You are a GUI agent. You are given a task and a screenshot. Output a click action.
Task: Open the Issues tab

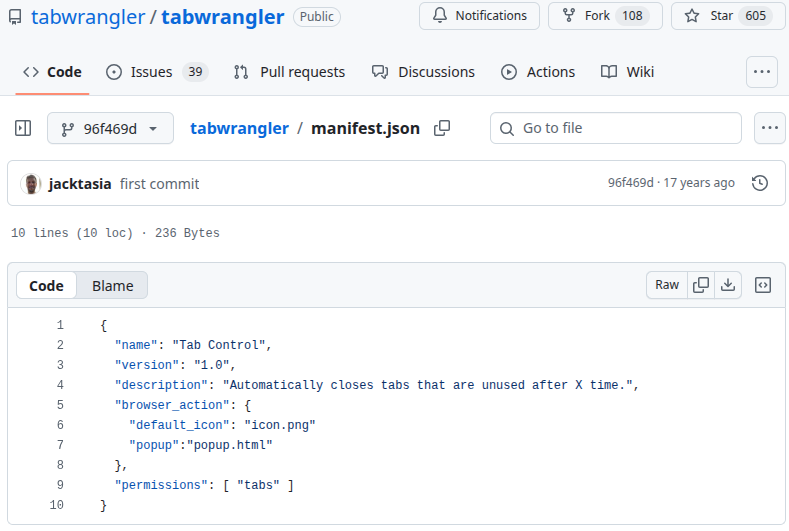click(157, 72)
